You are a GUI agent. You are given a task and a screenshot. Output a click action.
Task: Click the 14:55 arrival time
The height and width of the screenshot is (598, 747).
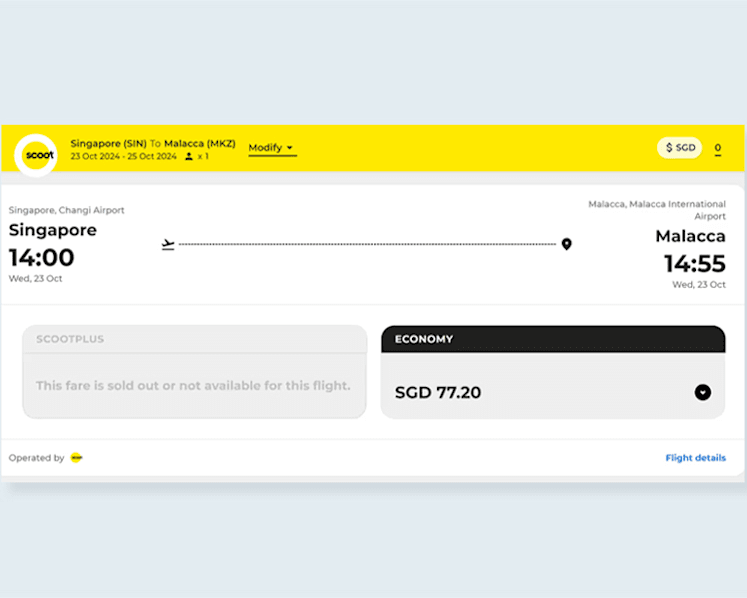point(695,264)
